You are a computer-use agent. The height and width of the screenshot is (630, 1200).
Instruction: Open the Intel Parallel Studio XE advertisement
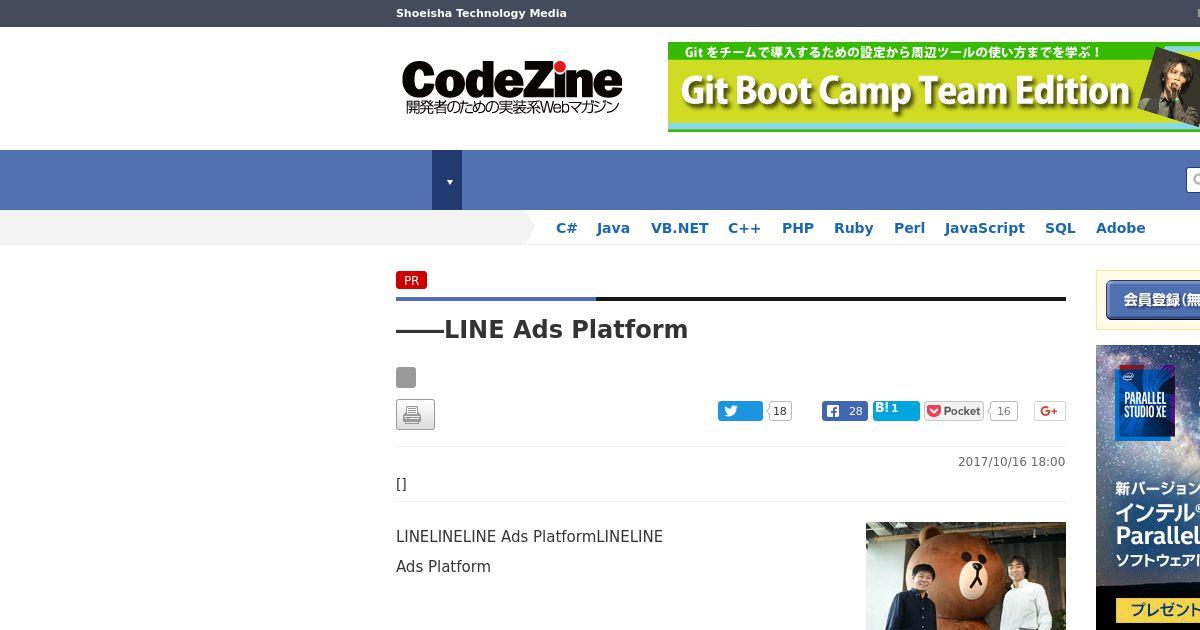tap(1148, 487)
